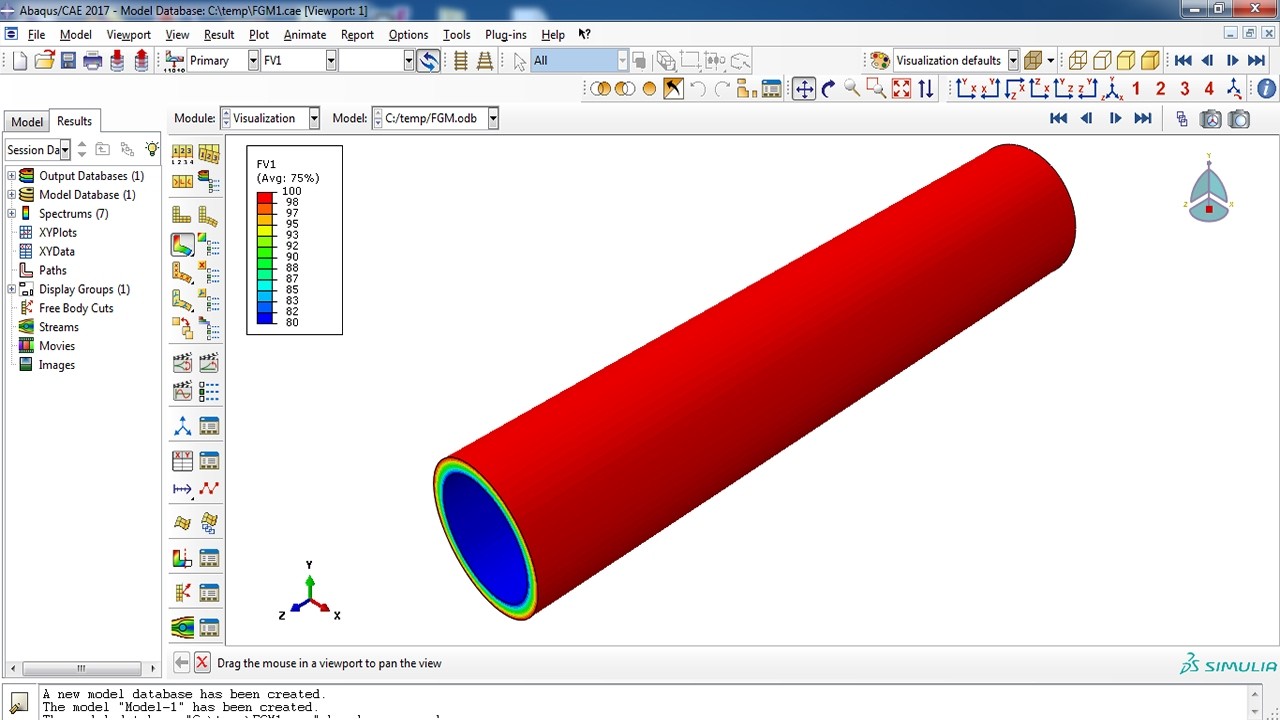Click the Cycle Views up-down arrows icon
This screenshot has height=720, width=1280.
click(x=926, y=89)
